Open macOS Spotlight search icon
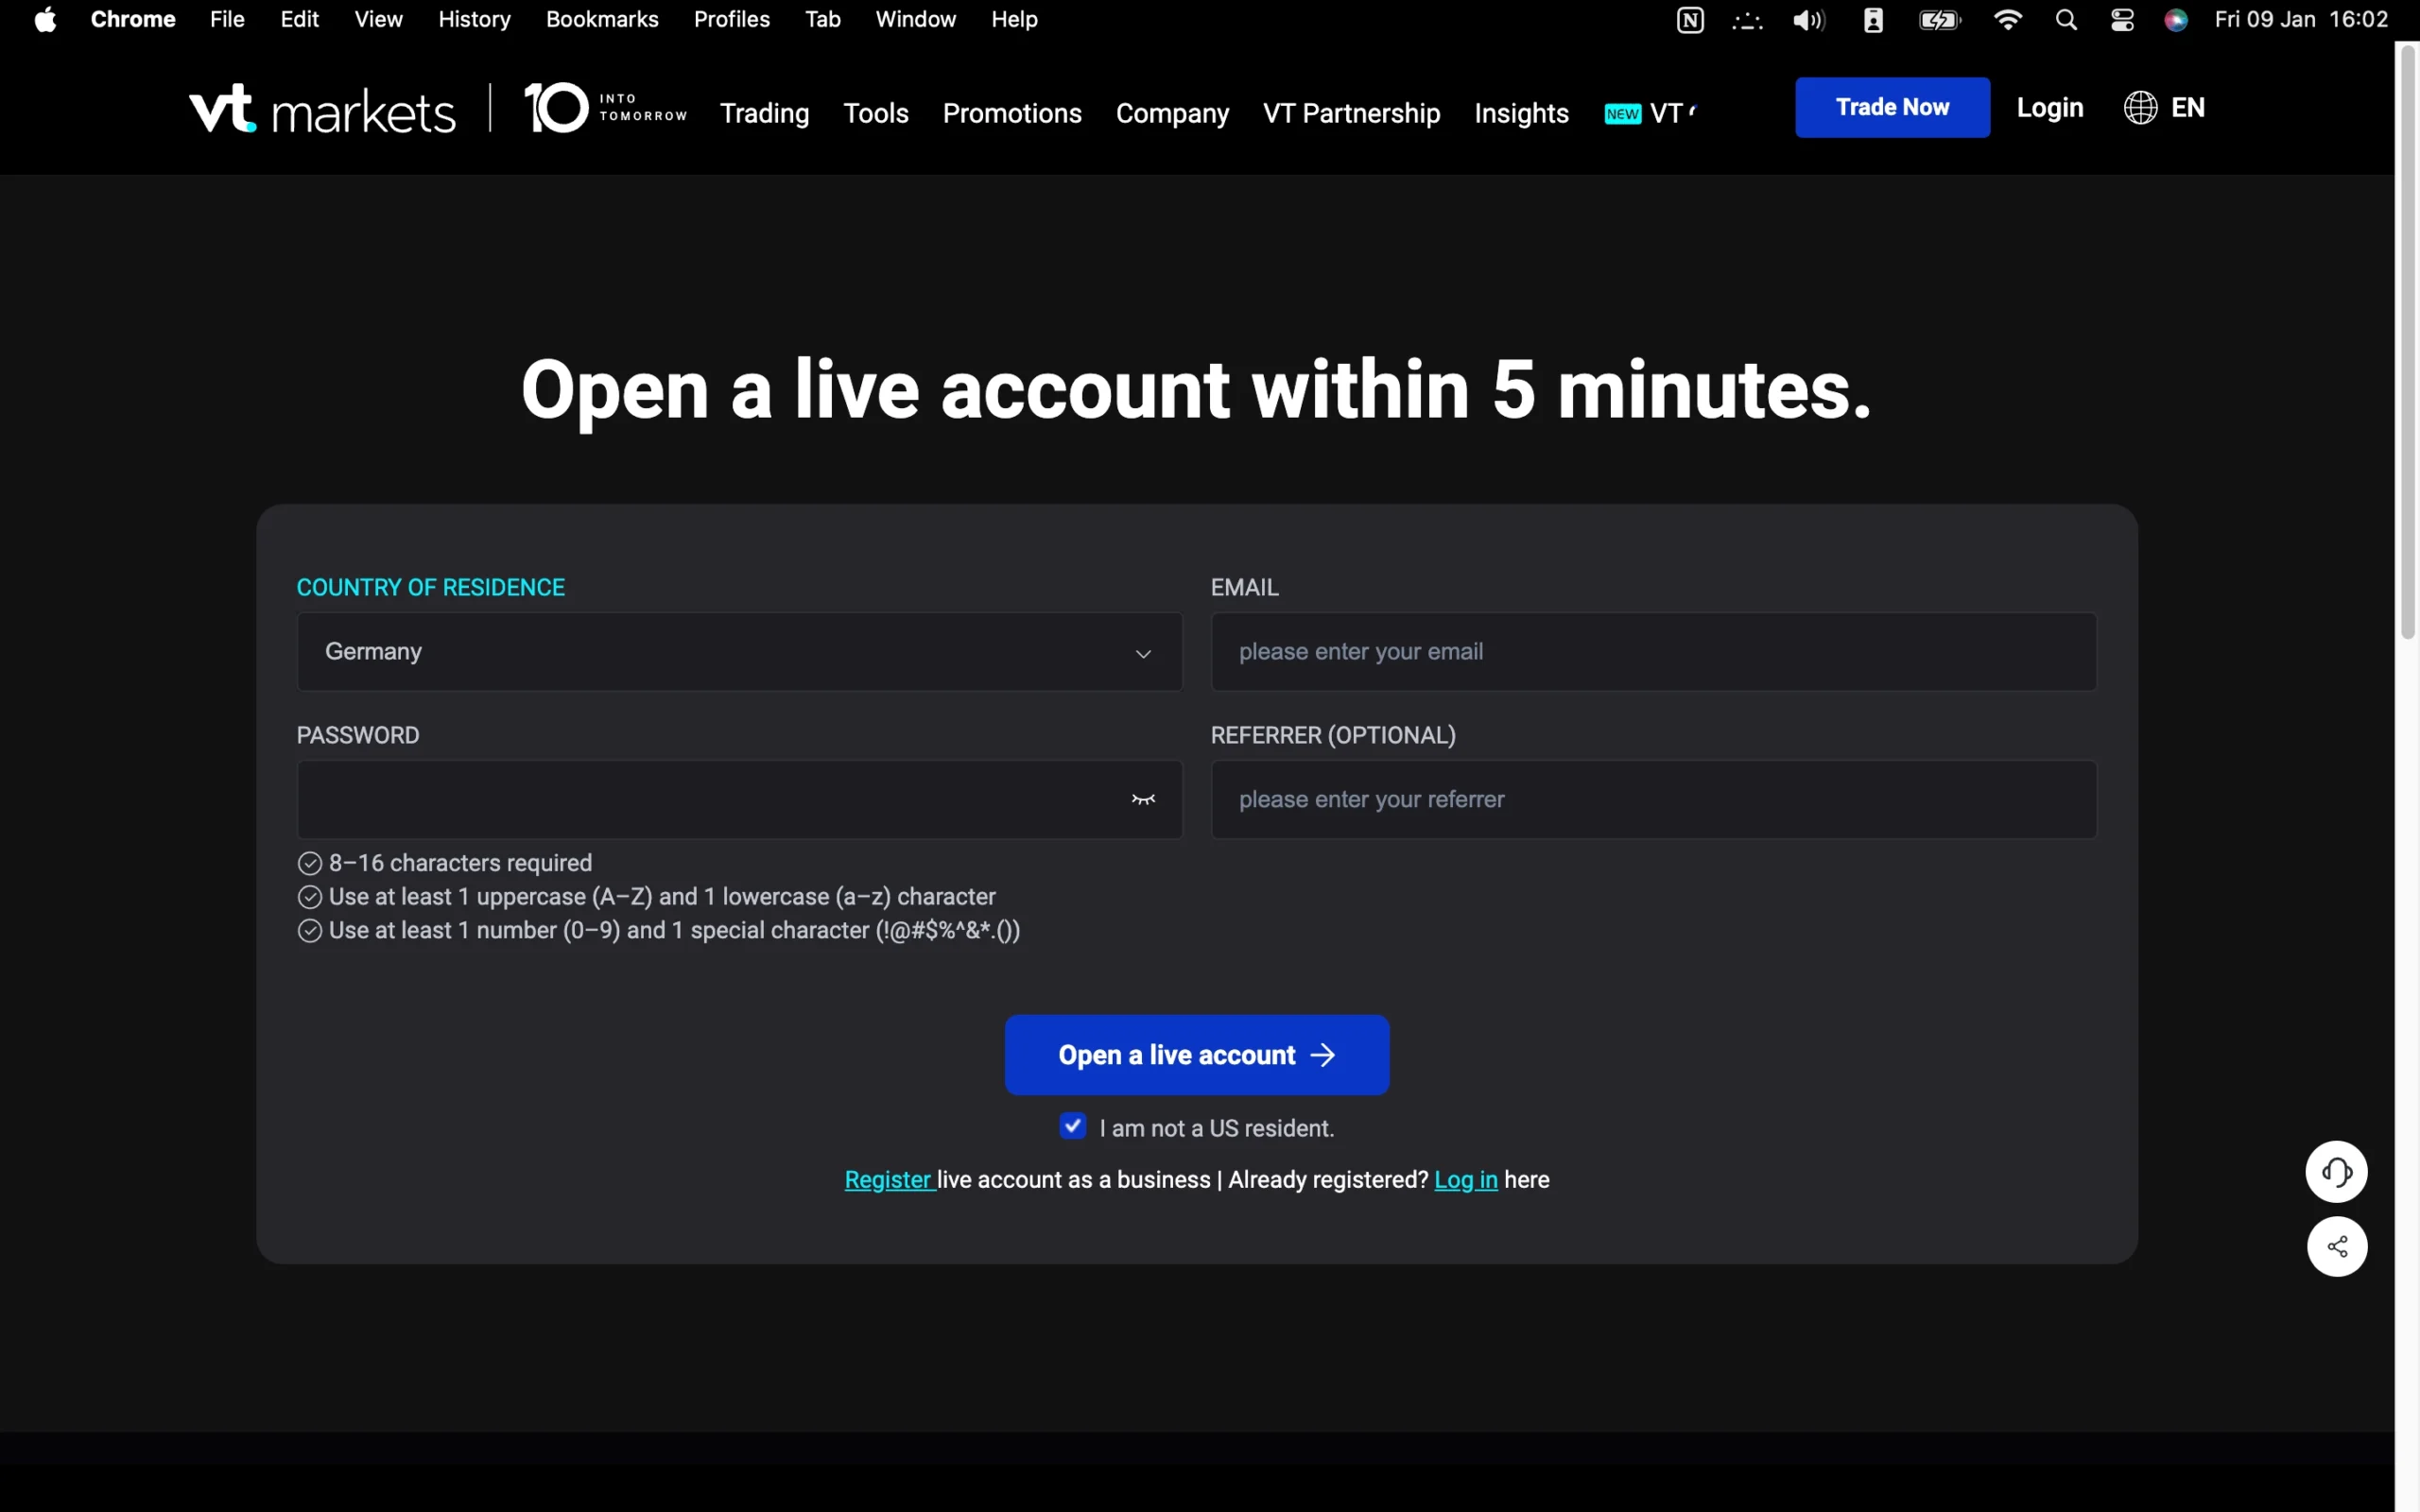Viewport: 2420px width, 1512px height. [2066, 20]
